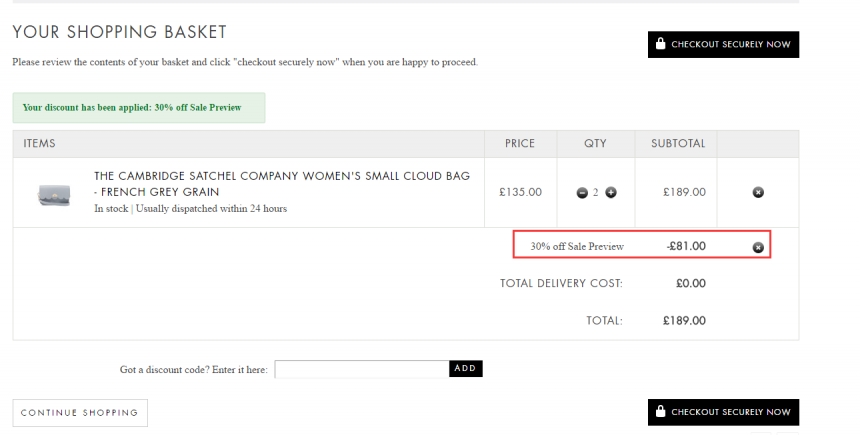Select the £135.00 price text

click(520, 192)
